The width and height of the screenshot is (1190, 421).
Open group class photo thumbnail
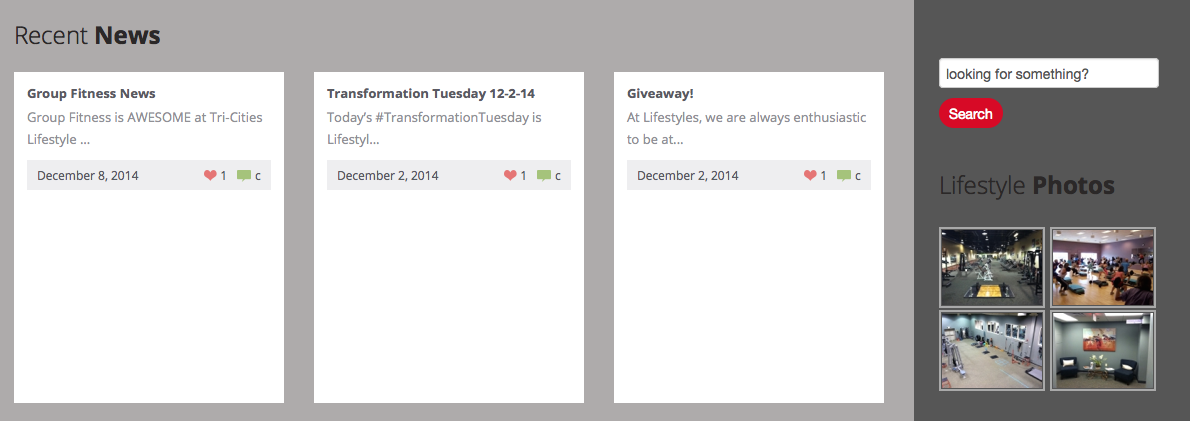click(x=1103, y=268)
